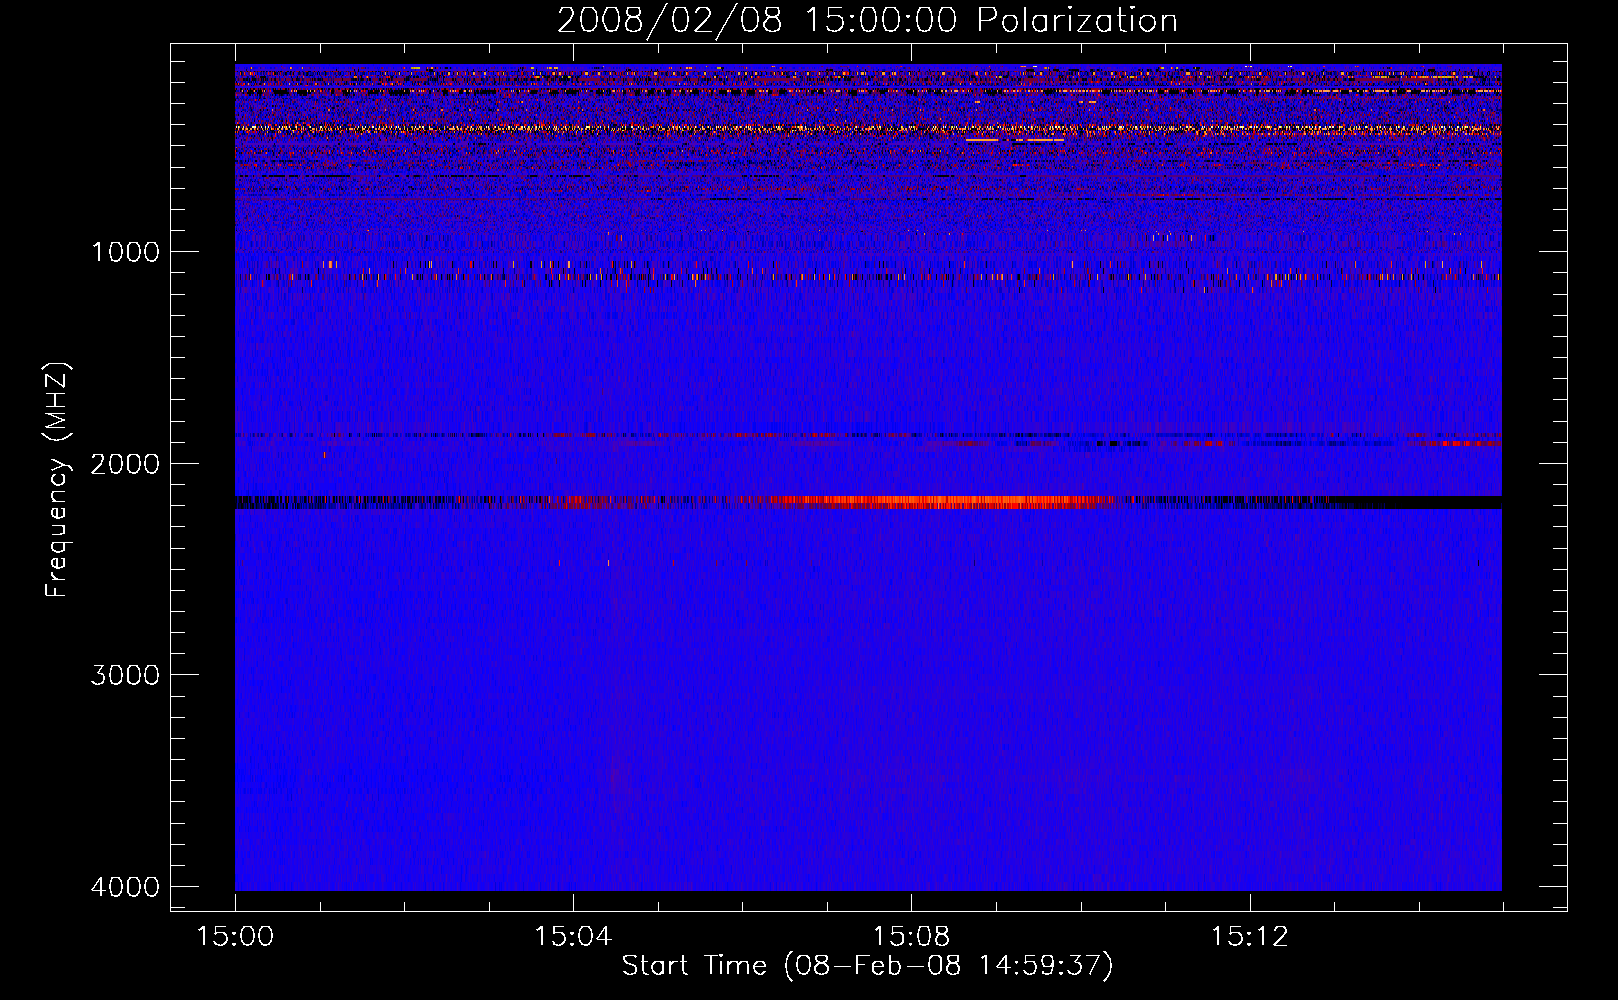The height and width of the screenshot is (1000, 1618).
Task: Click the black band at 2200 MHz after 15:12
Action: pos(1415,502)
